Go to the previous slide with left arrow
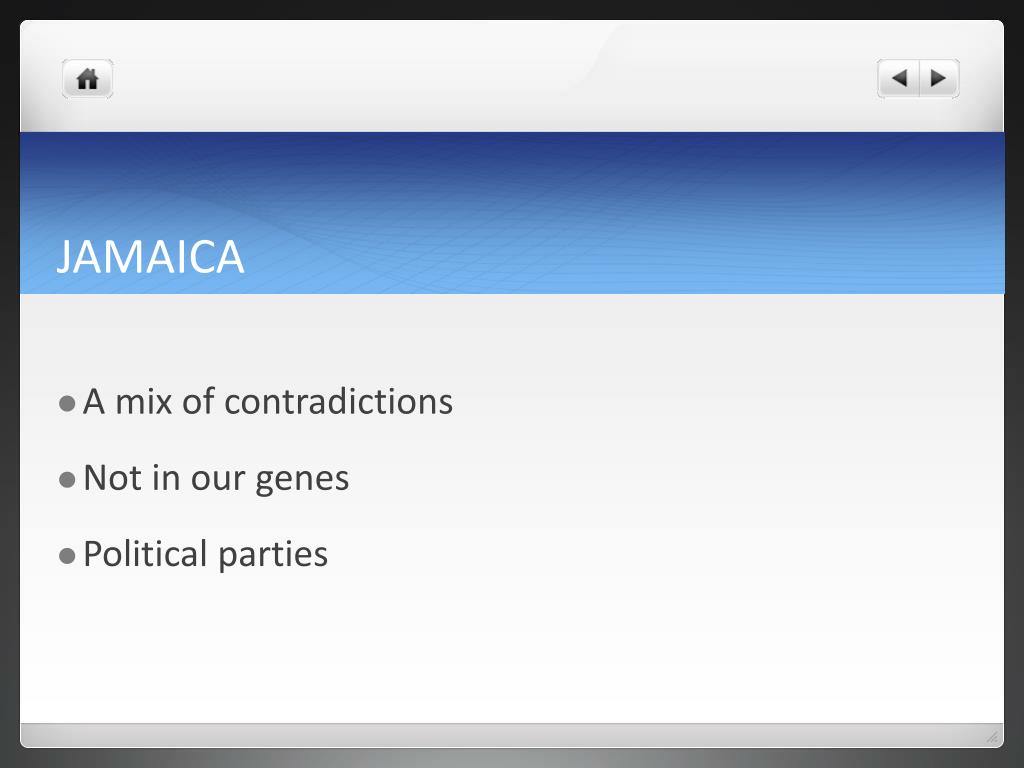1024x768 pixels. 899,79
